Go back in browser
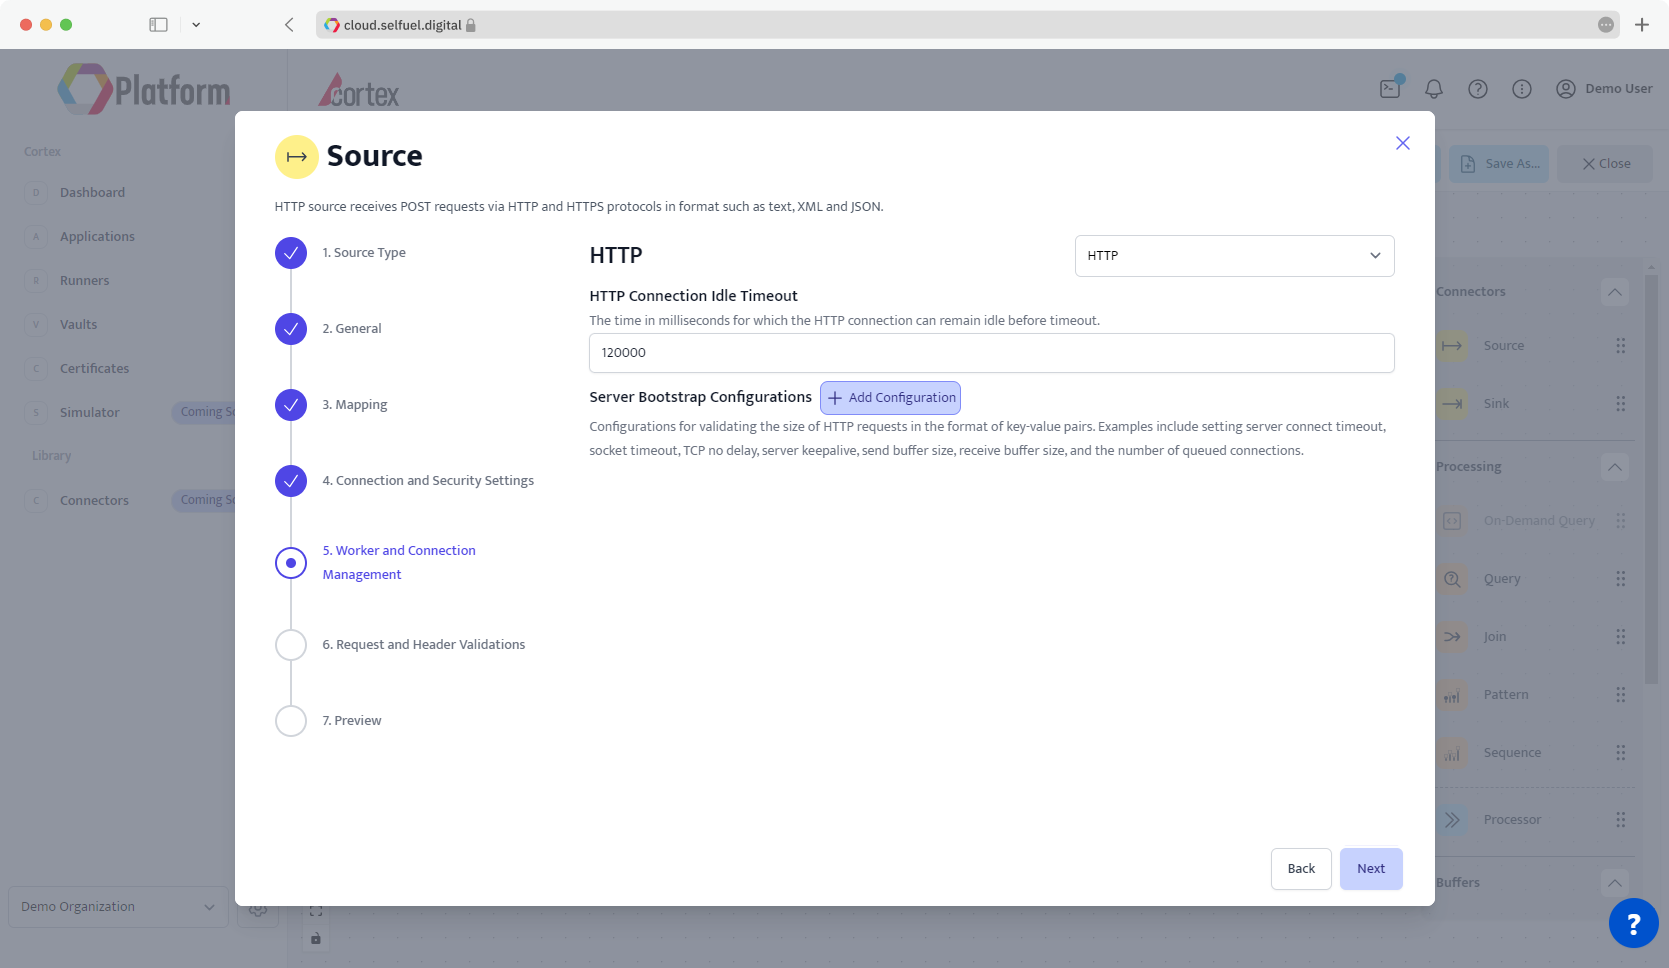 [x=289, y=25]
